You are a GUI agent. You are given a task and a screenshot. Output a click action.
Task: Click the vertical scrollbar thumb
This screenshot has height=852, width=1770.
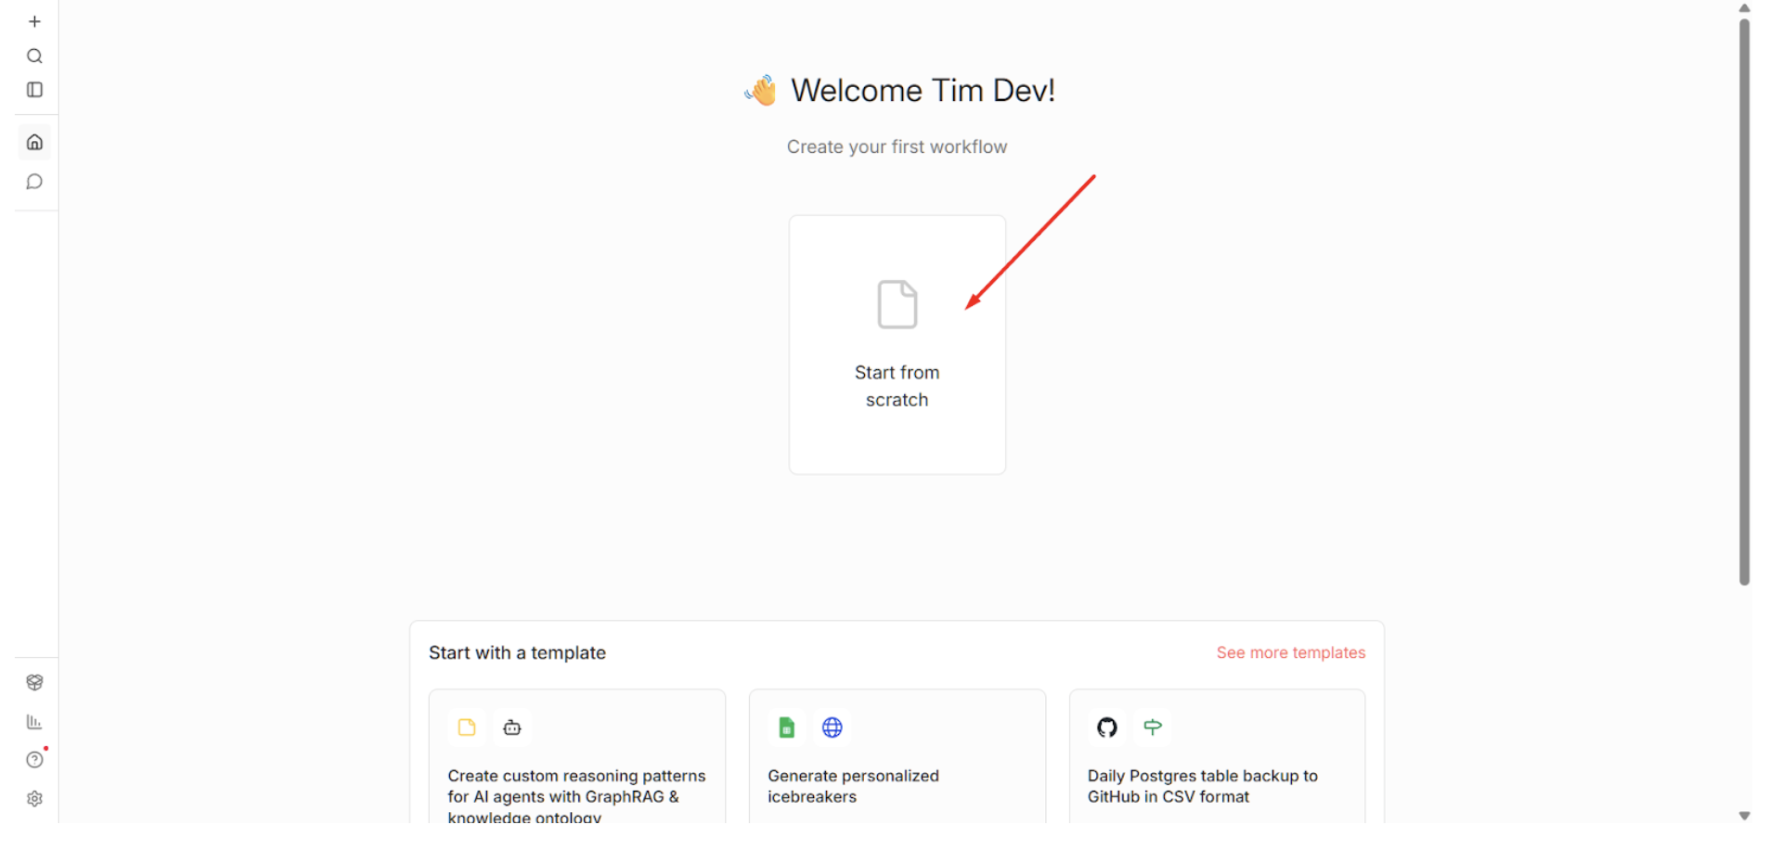tap(1744, 302)
